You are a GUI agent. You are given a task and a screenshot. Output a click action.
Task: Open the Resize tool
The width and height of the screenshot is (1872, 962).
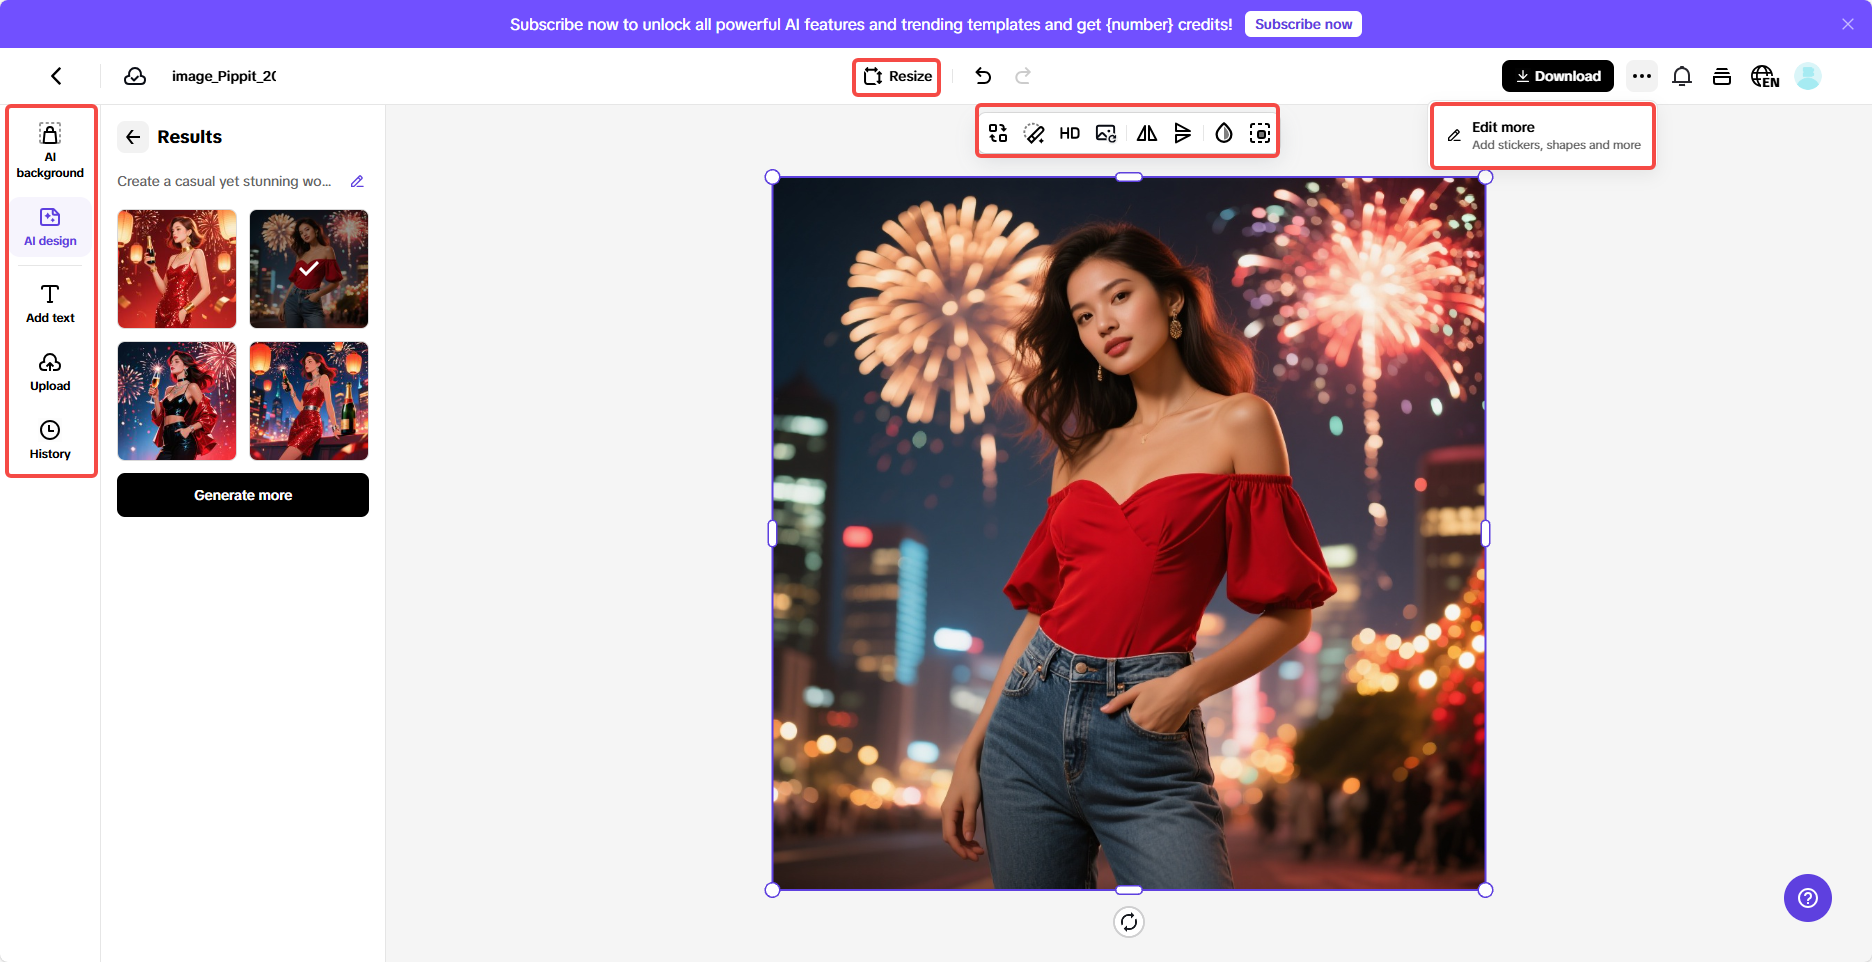point(896,76)
